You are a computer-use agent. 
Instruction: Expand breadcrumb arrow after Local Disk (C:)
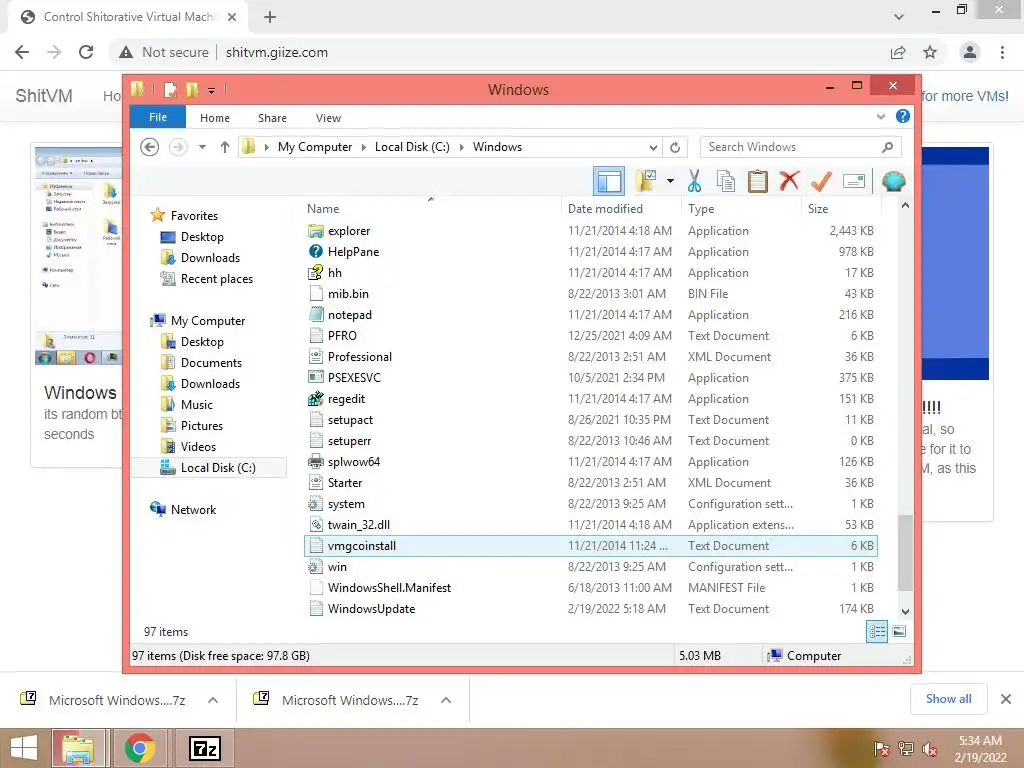[x=462, y=147]
